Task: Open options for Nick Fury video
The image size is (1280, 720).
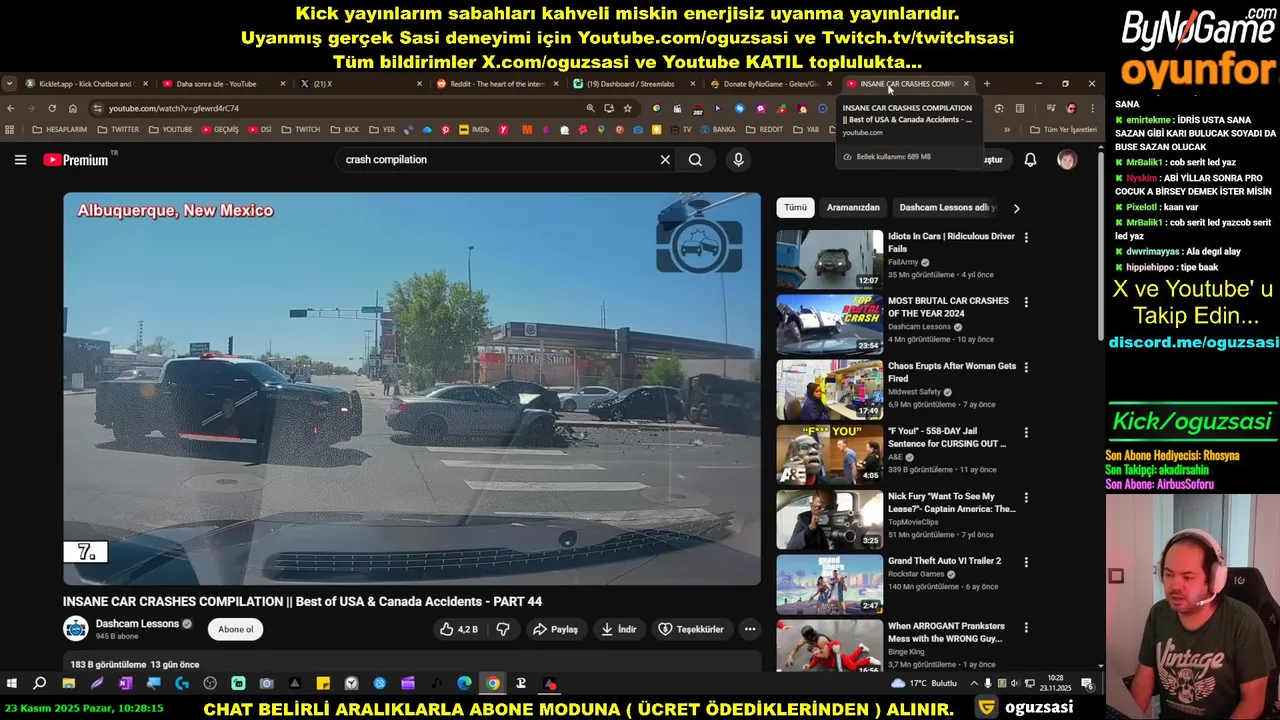Action: (x=1026, y=497)
